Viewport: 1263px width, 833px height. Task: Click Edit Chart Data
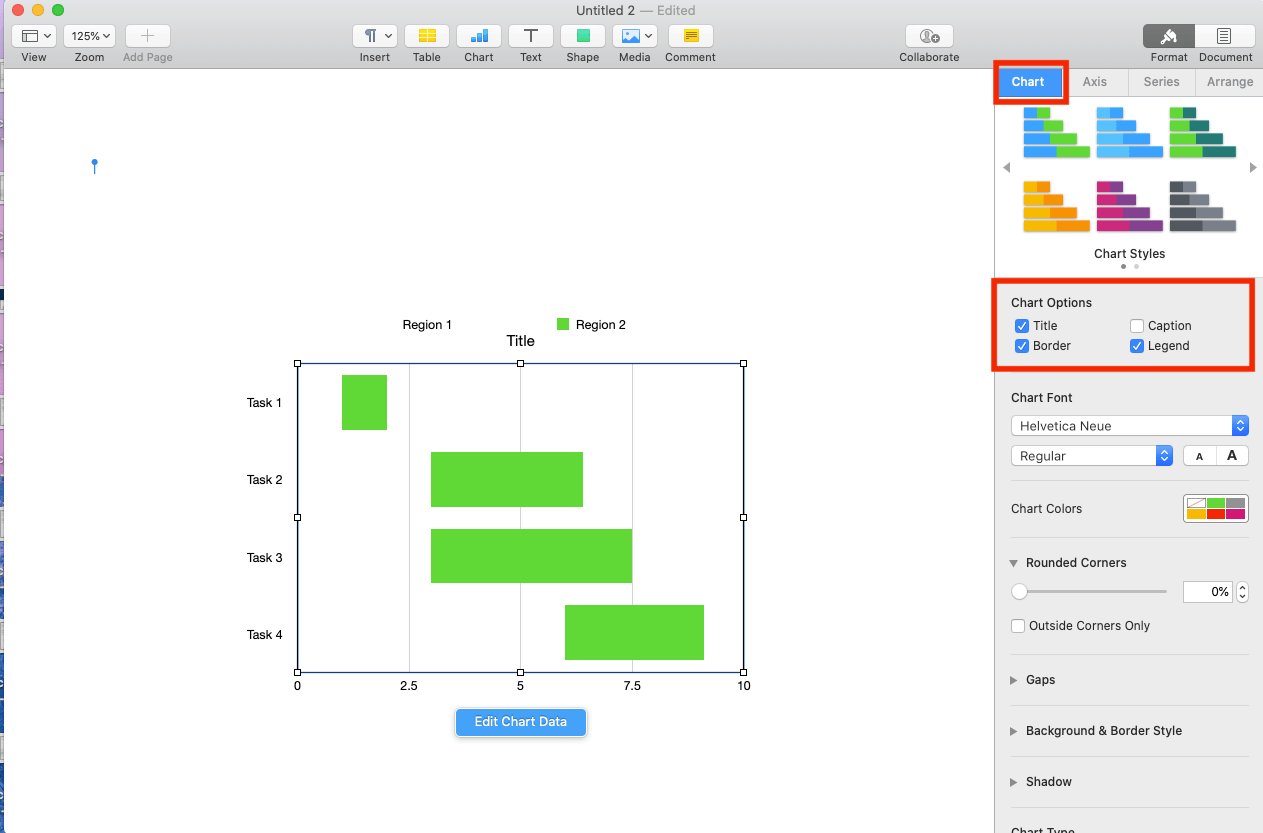click(x=520, y=722)
